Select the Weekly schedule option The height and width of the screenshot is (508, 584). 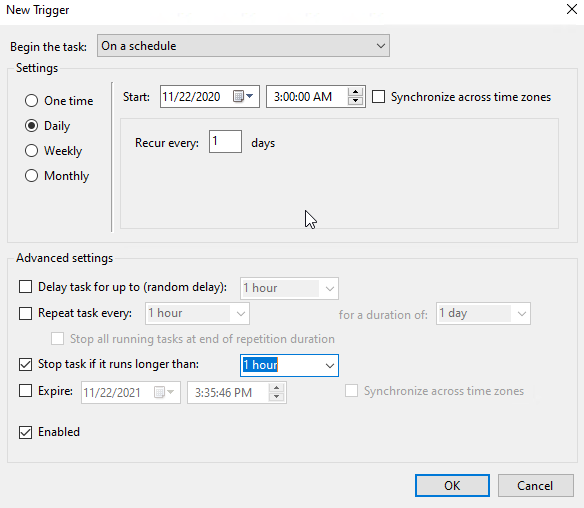[x=31, y=150]
